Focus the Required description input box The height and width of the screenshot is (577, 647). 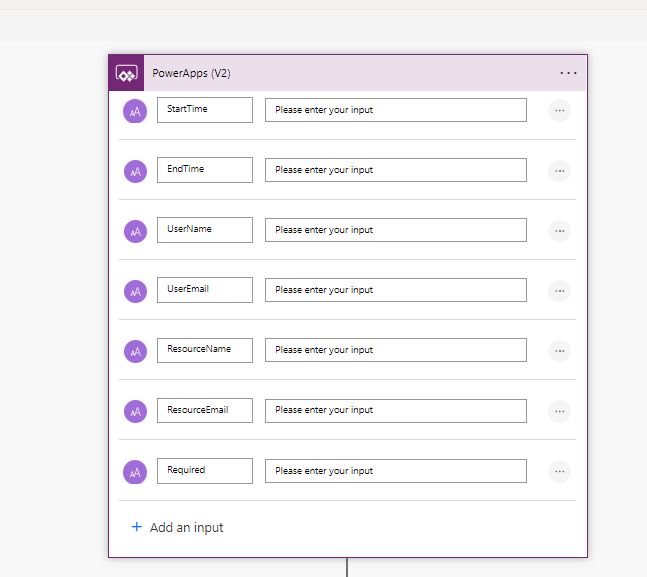point(396,471)
